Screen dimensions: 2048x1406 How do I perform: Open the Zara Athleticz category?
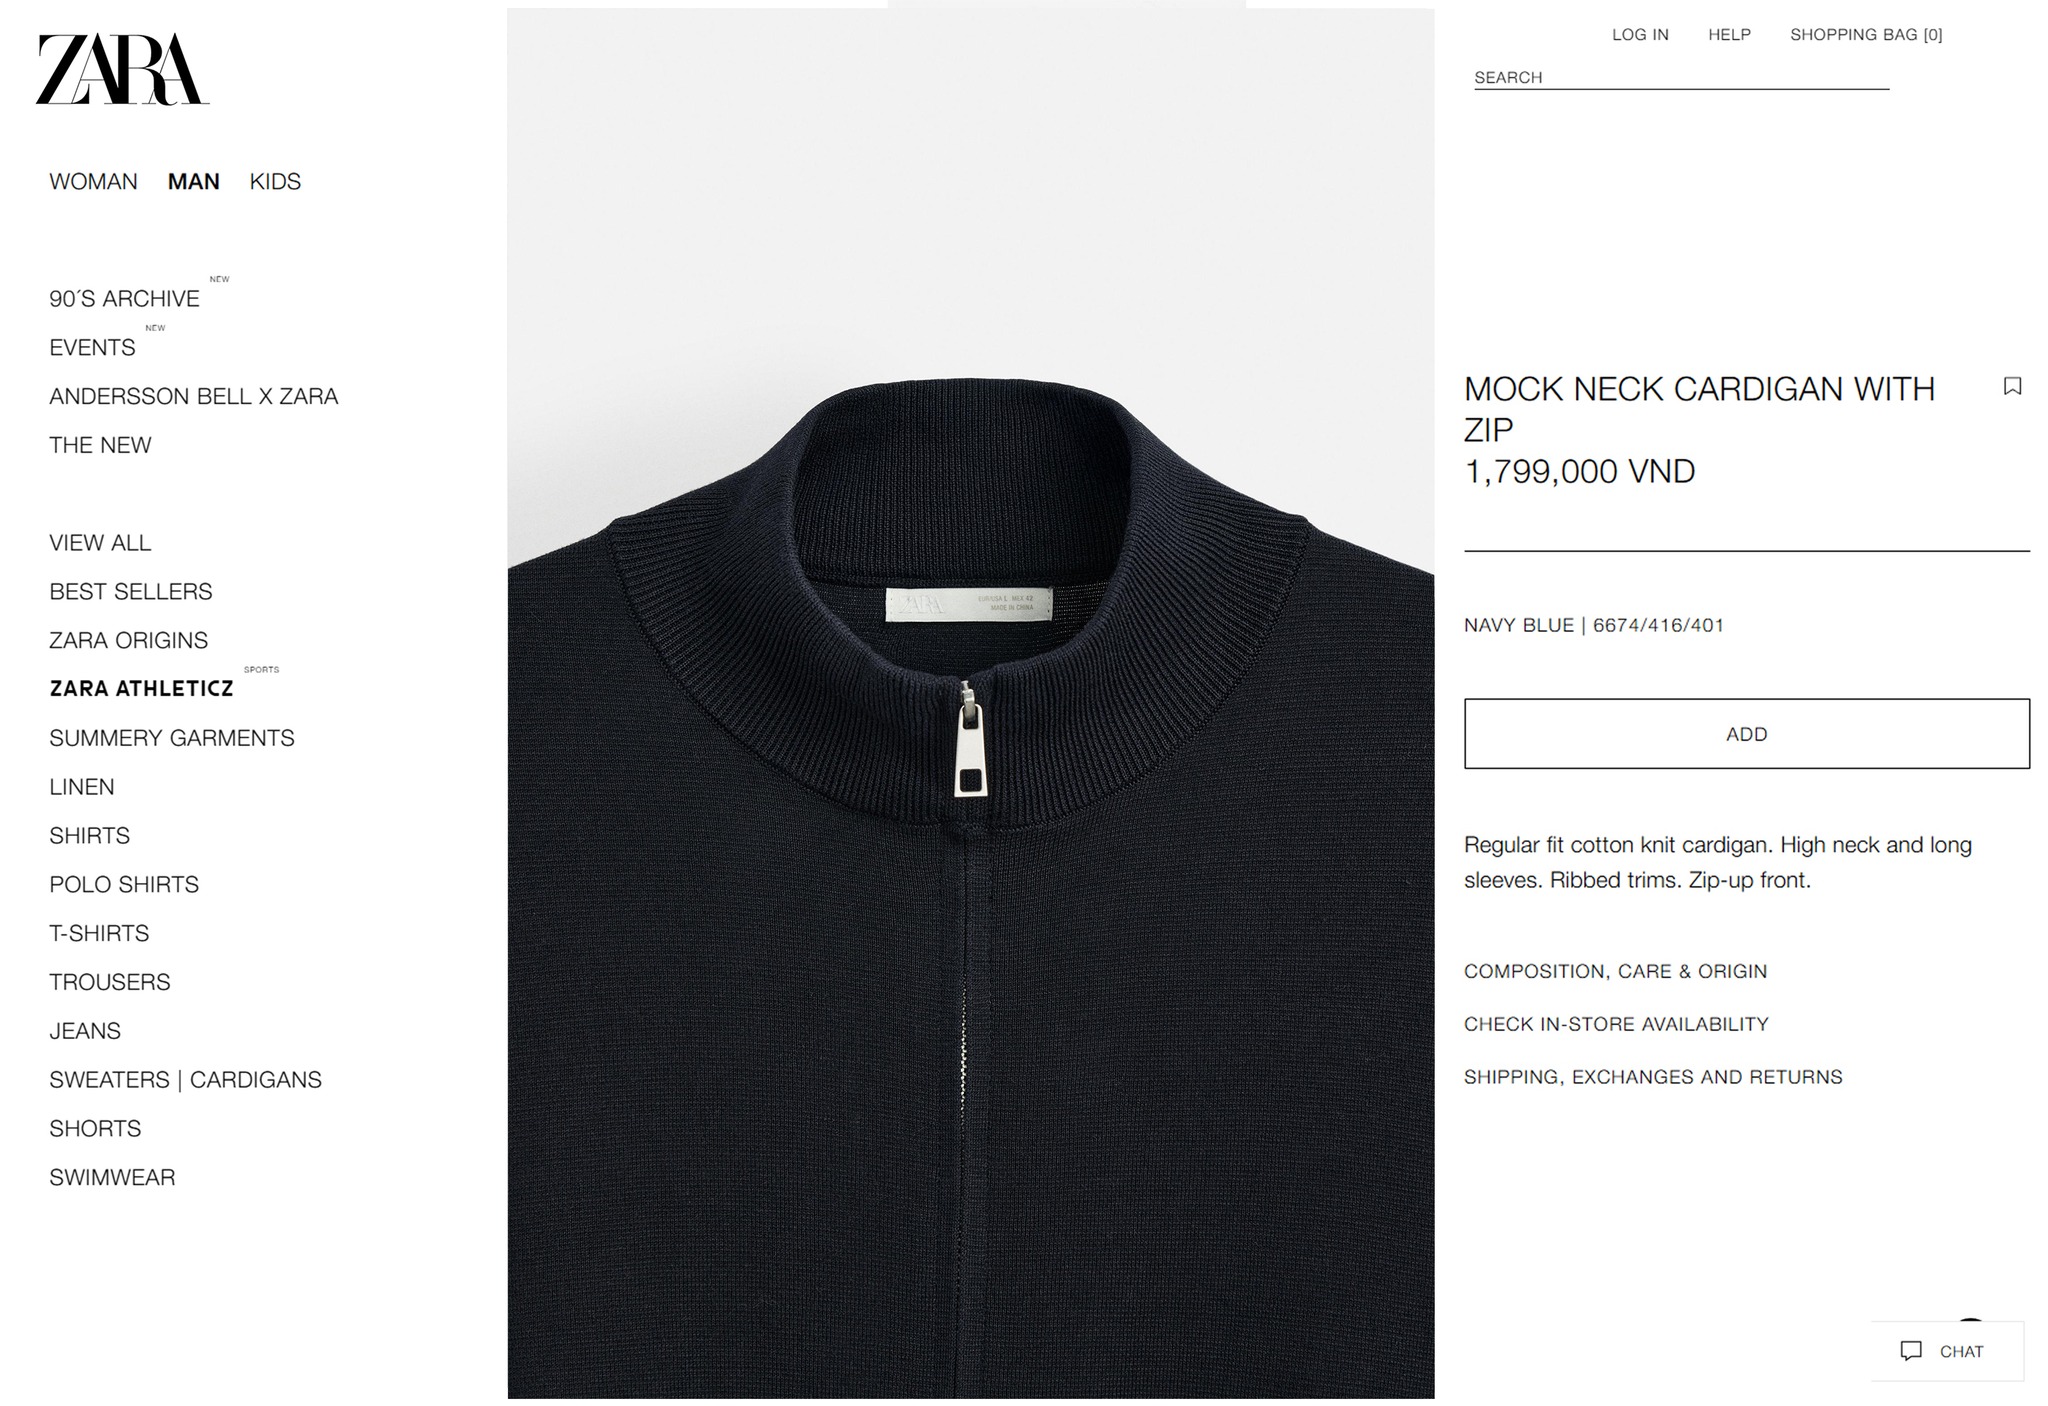141,689
